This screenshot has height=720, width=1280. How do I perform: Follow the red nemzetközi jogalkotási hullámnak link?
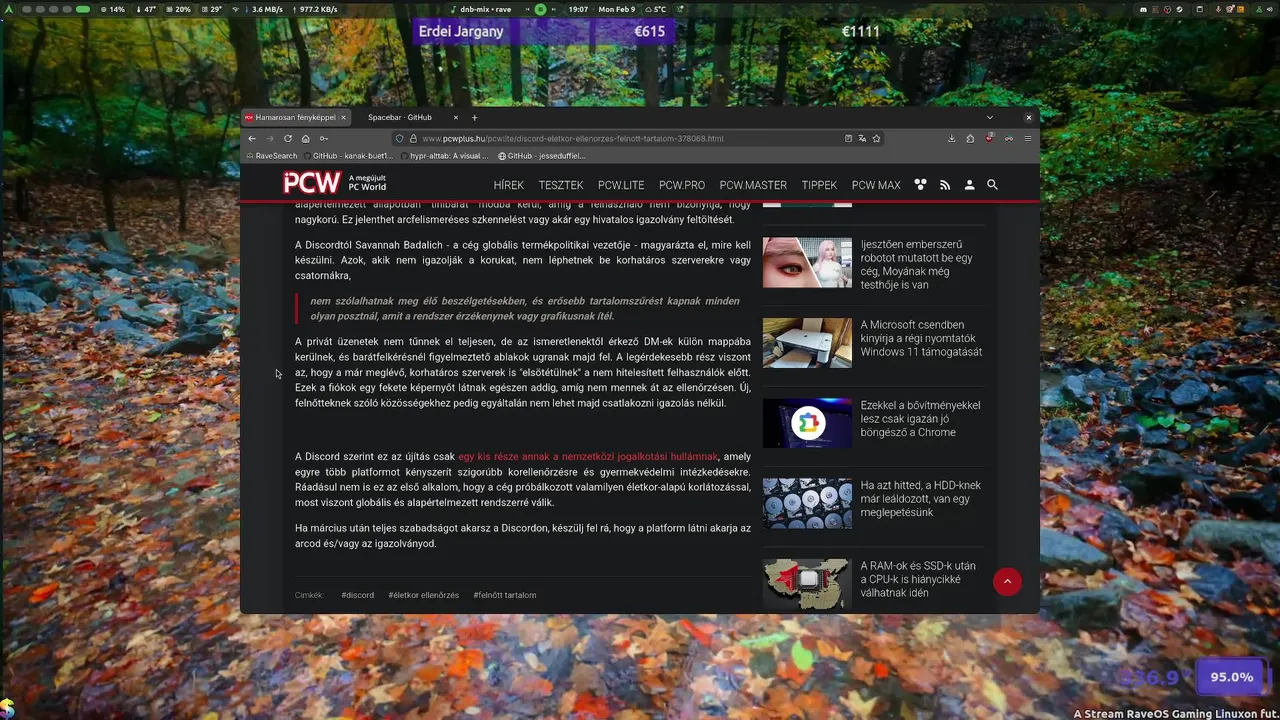(x=588, y=457)
